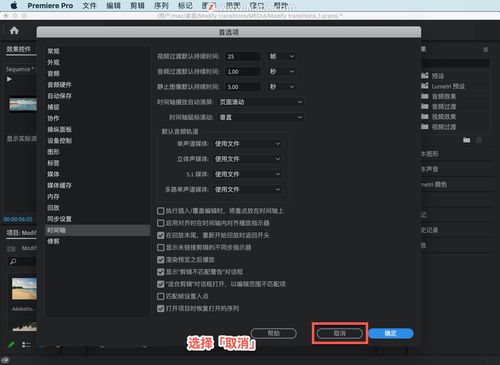Toggle the 渲染预览之后播放 checkbox
This screenshot has height=365, width=500.
coord(161,260)
